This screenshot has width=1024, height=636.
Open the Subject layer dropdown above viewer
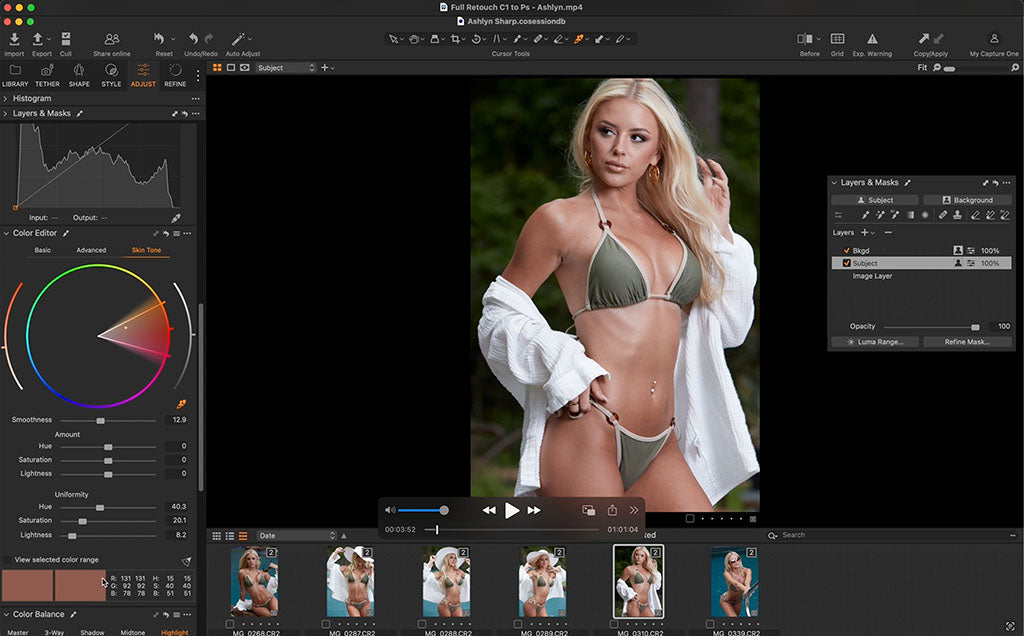tap(285, 68)
